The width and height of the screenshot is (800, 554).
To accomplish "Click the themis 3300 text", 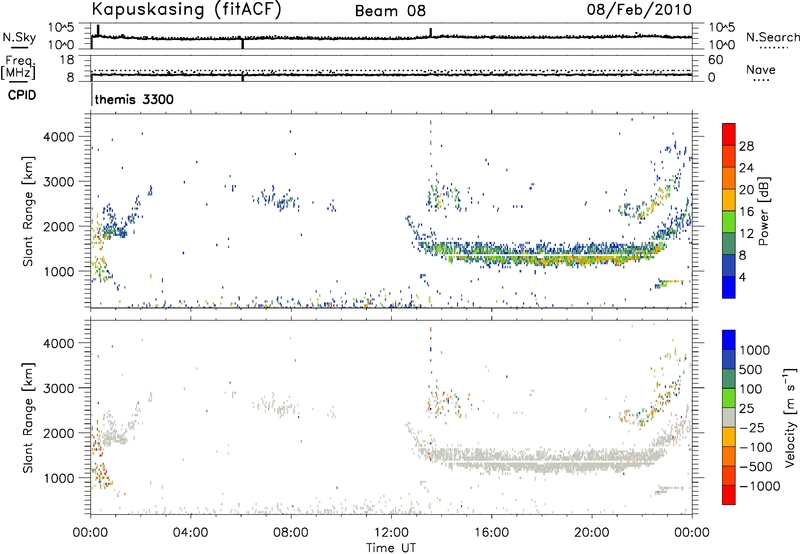I will (x=134, y=99).
